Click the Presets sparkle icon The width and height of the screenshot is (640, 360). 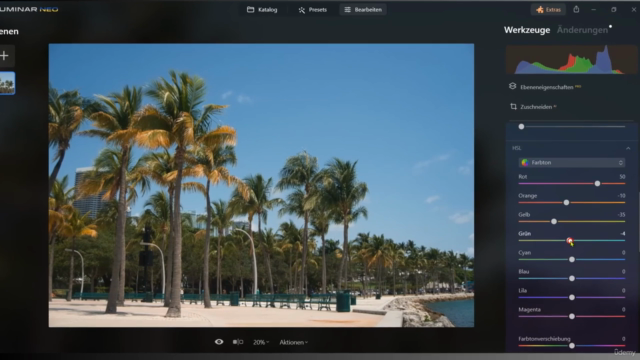(302, 10)
